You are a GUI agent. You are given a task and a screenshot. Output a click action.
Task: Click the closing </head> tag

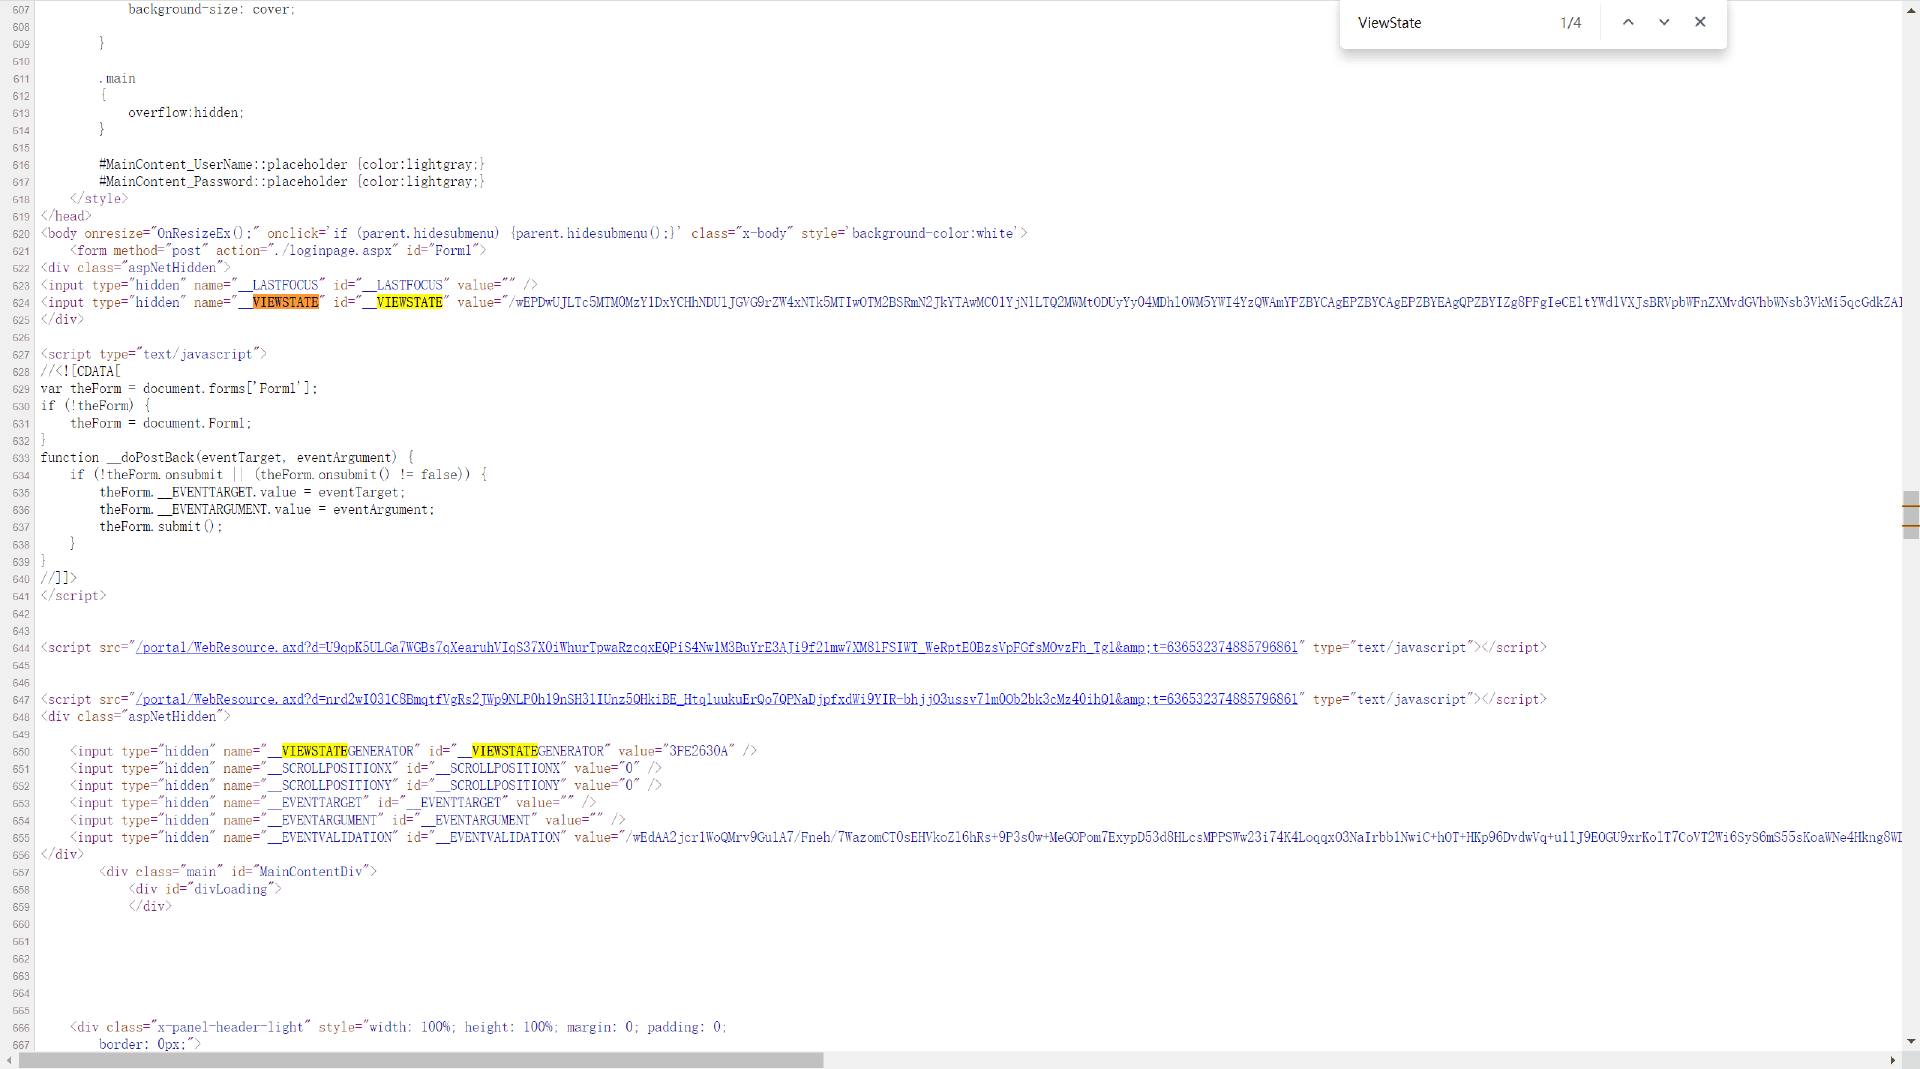(66, 217)
